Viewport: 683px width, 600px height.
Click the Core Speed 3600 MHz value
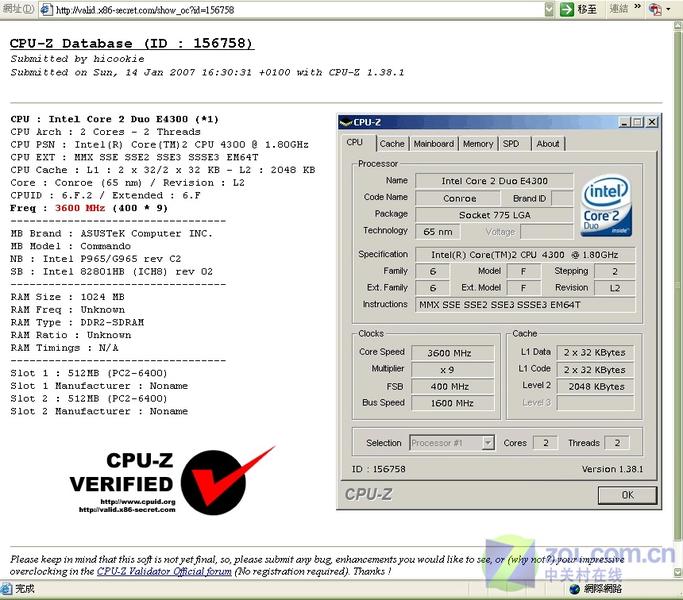click(x=452, y=353)
